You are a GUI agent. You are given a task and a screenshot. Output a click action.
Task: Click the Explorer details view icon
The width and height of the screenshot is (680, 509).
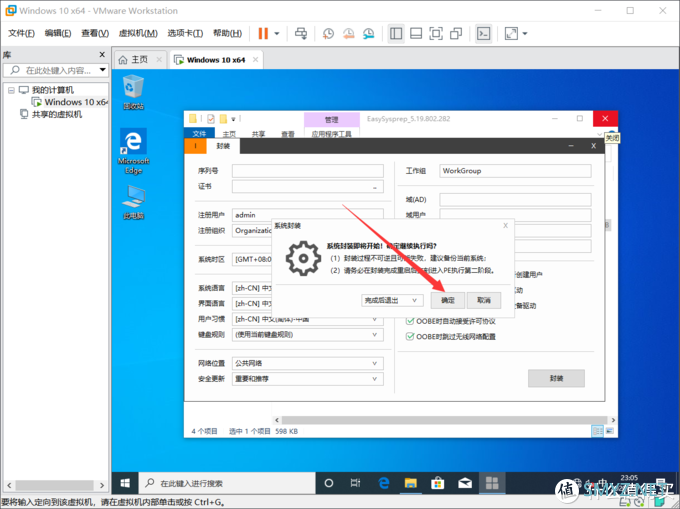(x=598, y=431)
